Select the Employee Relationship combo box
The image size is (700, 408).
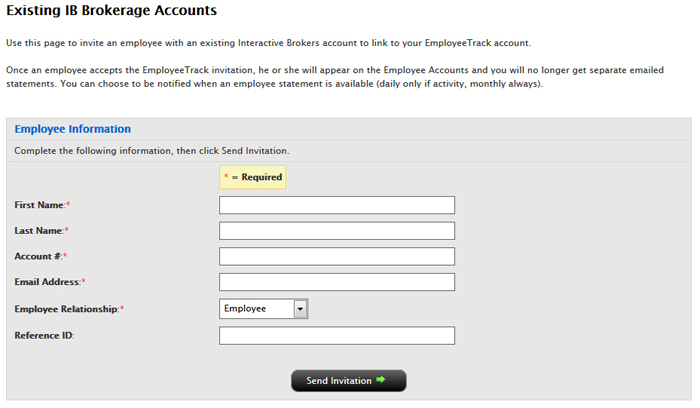pos(263,309)
